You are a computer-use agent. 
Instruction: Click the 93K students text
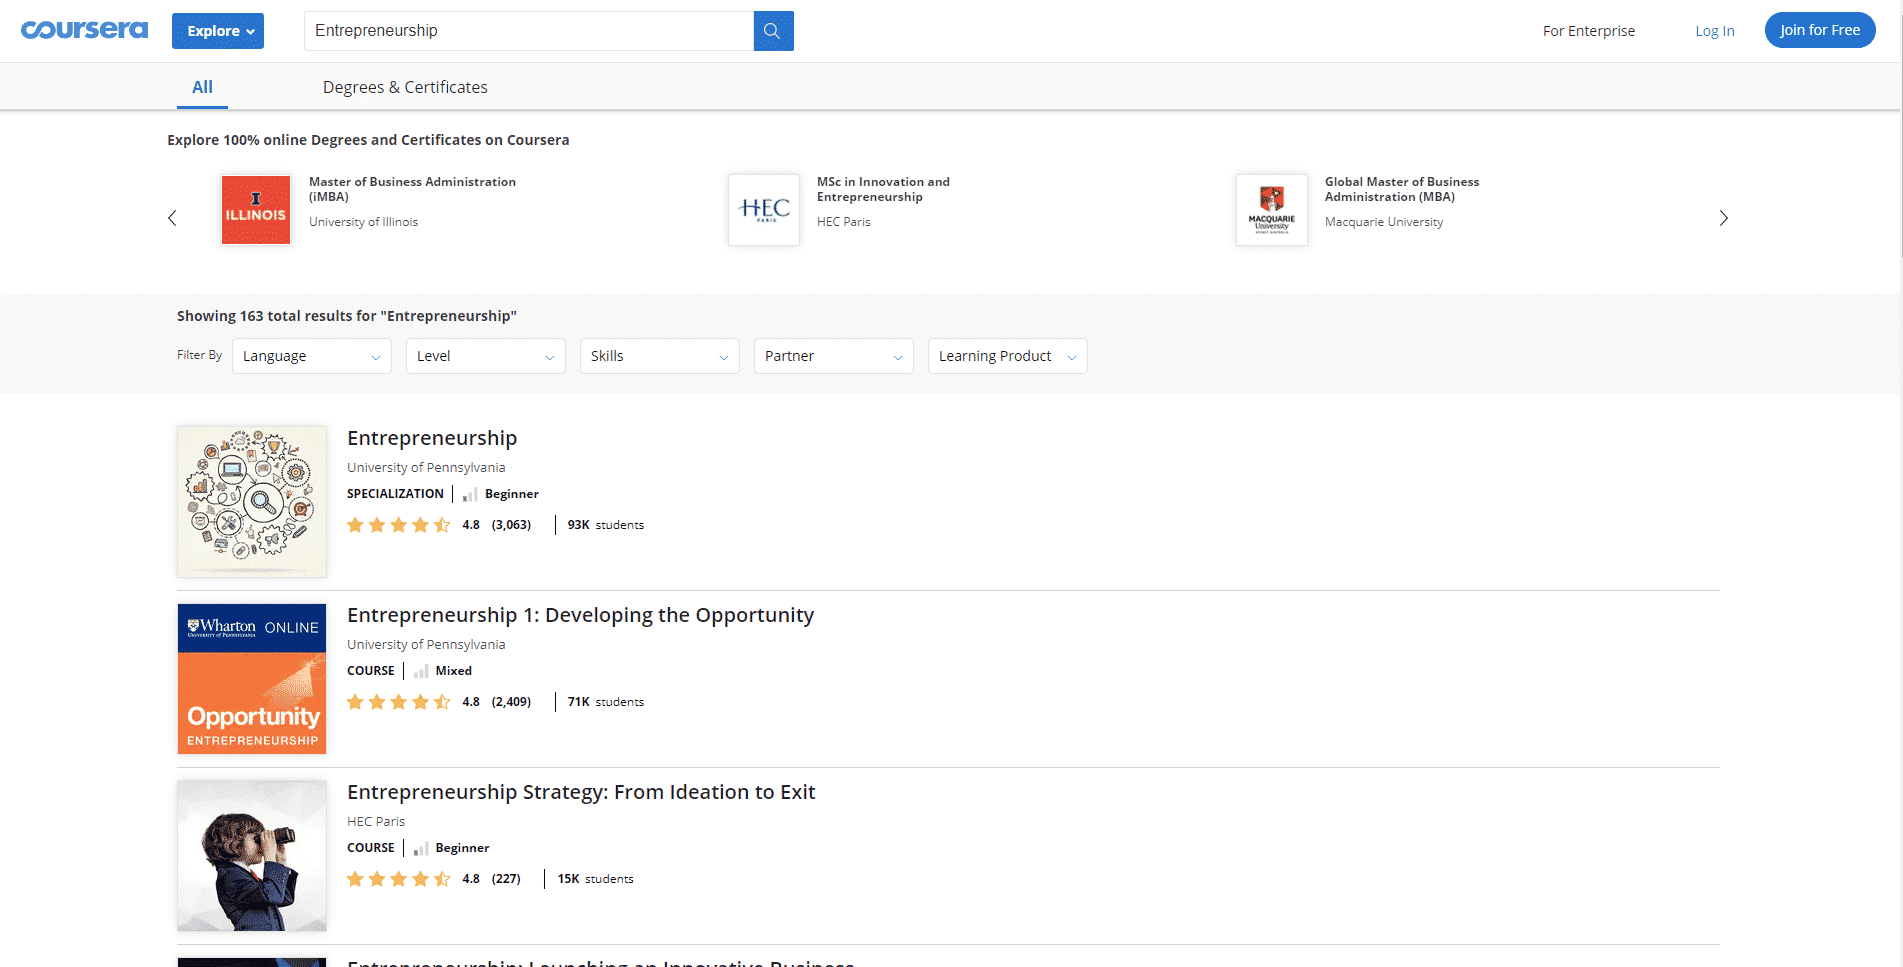[606, 525]
